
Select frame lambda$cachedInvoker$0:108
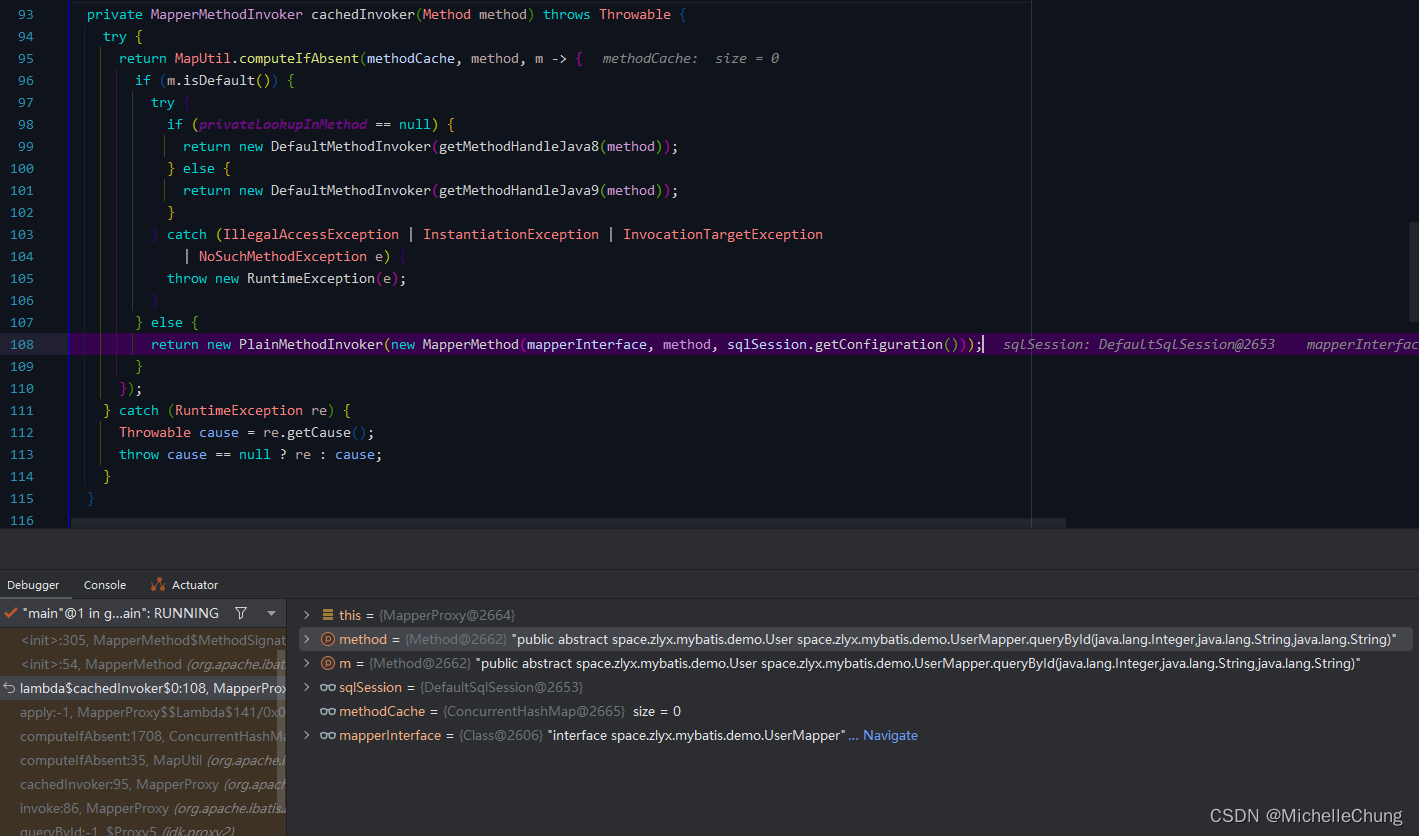coord(143,688)
